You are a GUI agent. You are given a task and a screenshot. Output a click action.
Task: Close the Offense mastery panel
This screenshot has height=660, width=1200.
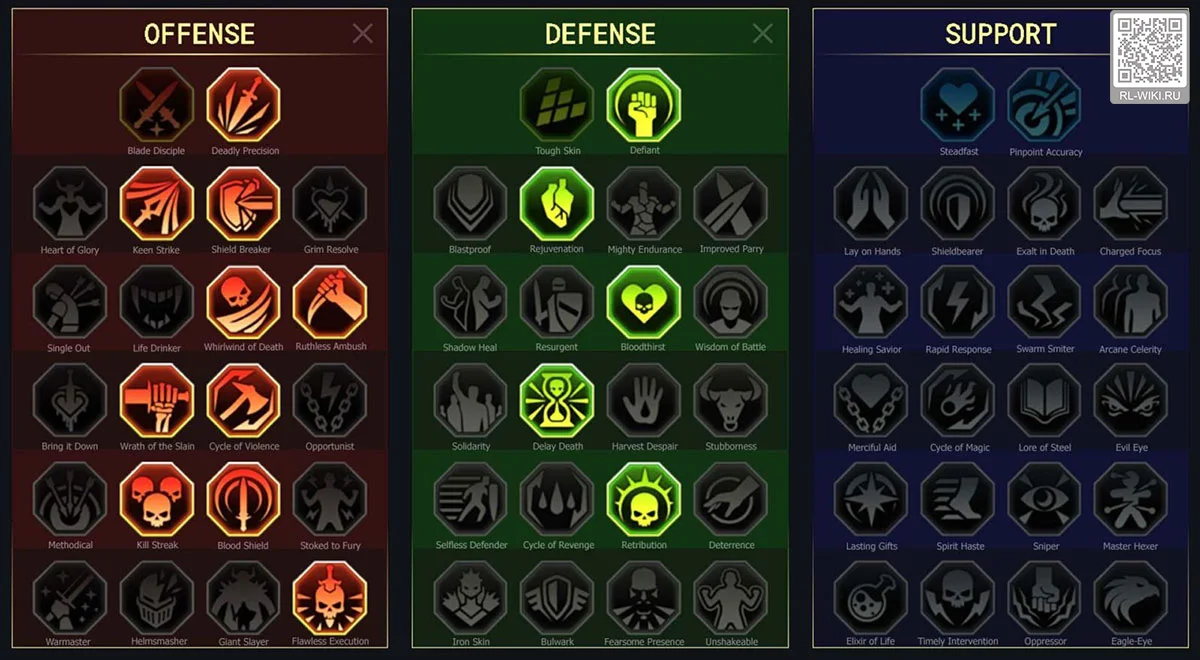coord(363,34)
